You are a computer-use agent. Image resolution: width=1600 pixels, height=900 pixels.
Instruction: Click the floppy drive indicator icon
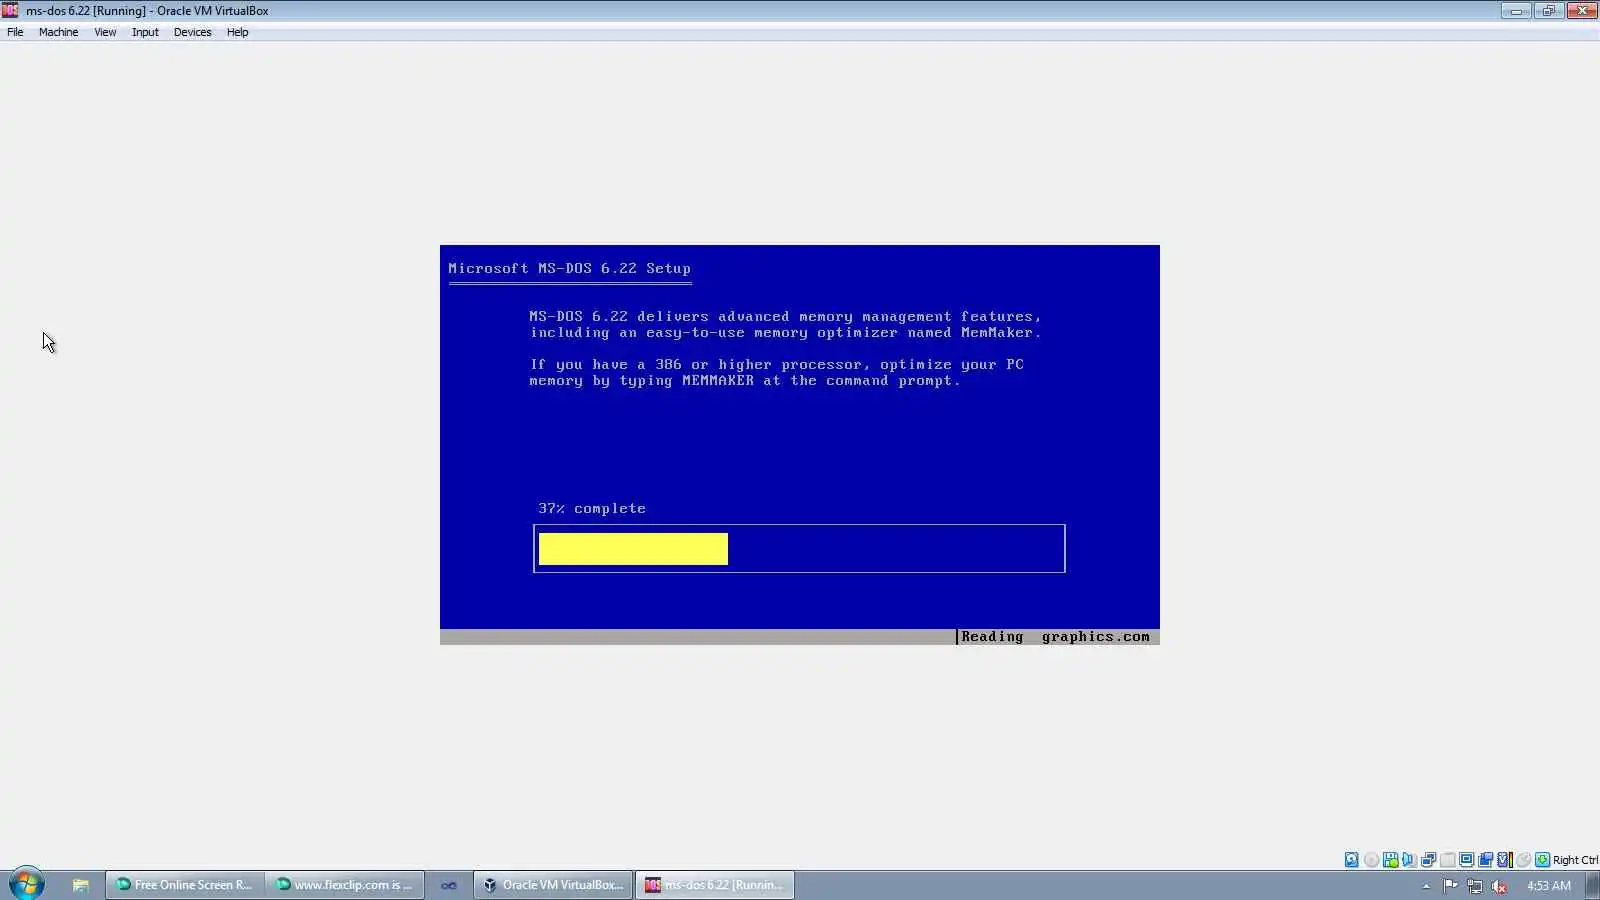point(1390,860)
